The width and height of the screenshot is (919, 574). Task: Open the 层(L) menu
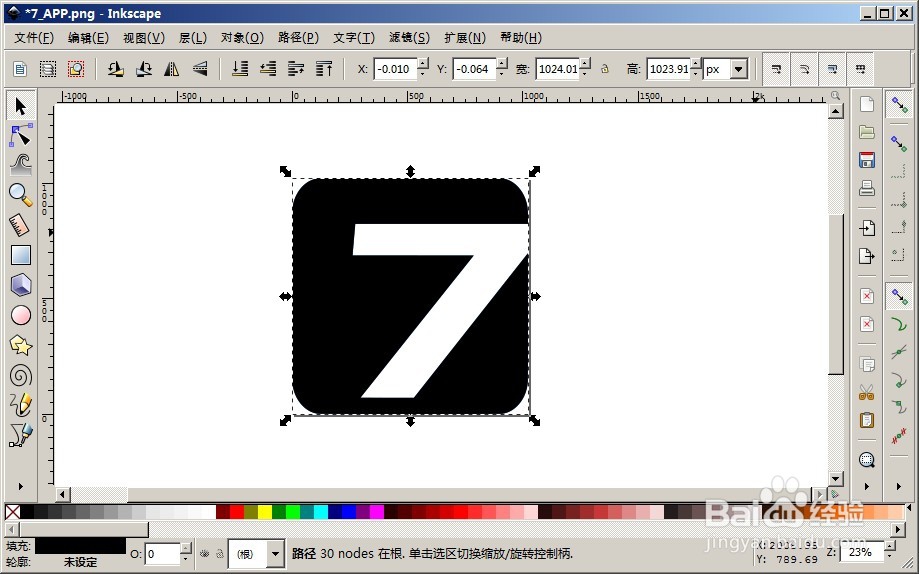[x=193, y=38]
